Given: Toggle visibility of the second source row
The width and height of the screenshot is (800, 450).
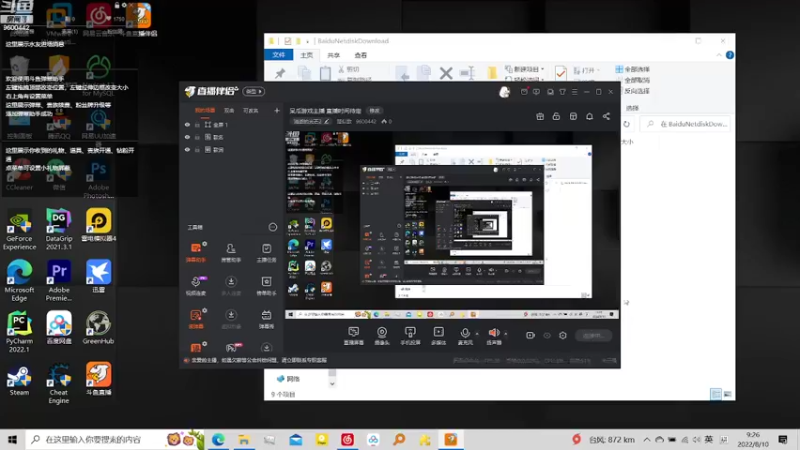Looking at the screenshot, I should 187,137.
